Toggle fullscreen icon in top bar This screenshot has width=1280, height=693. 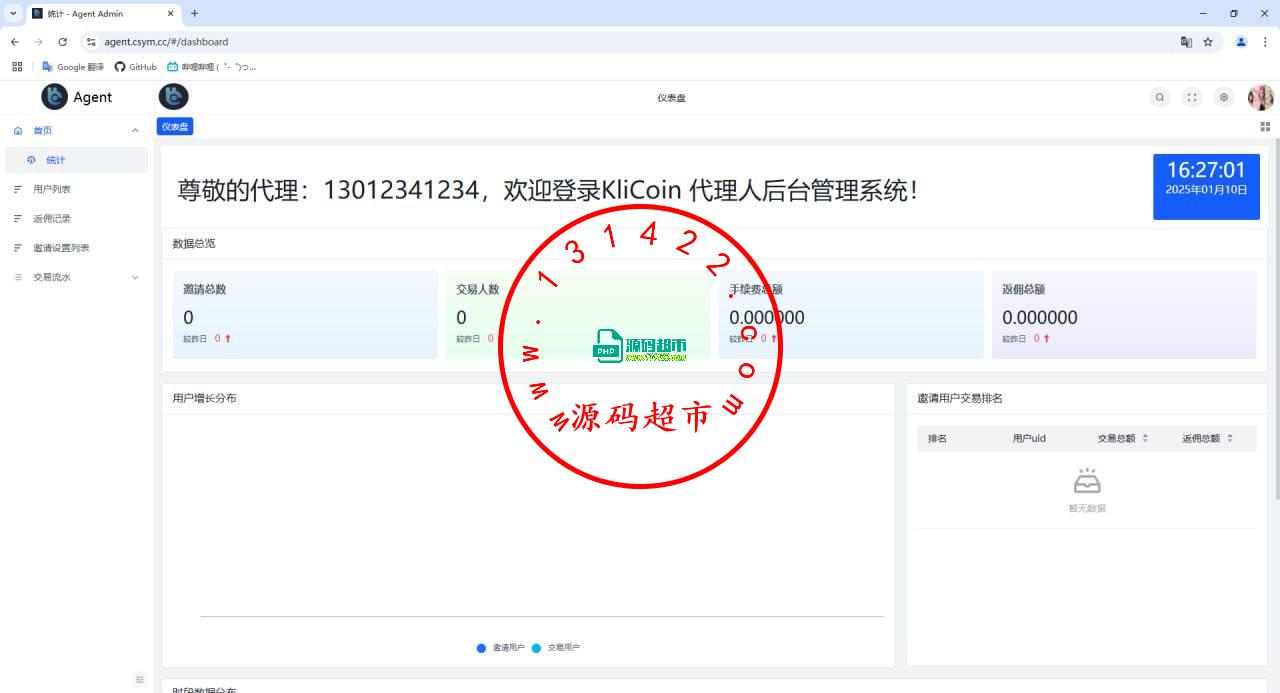click(x=1192, y=97)
